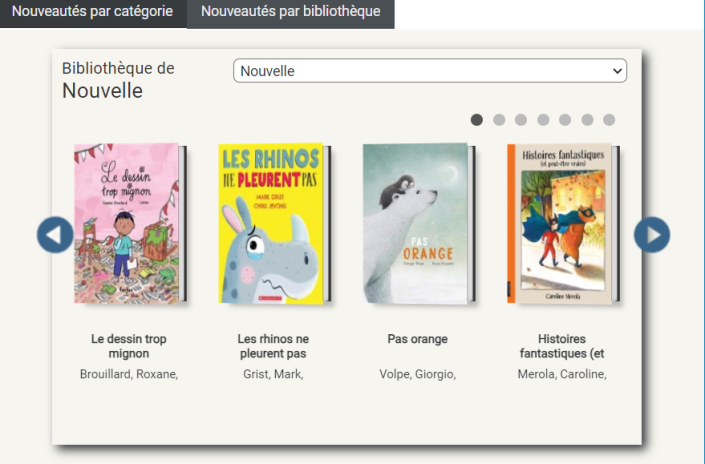The width and height of the screenshot is (705, 464).
Task: View the Pas orange book cover
Action: click(x=415, y=223)
